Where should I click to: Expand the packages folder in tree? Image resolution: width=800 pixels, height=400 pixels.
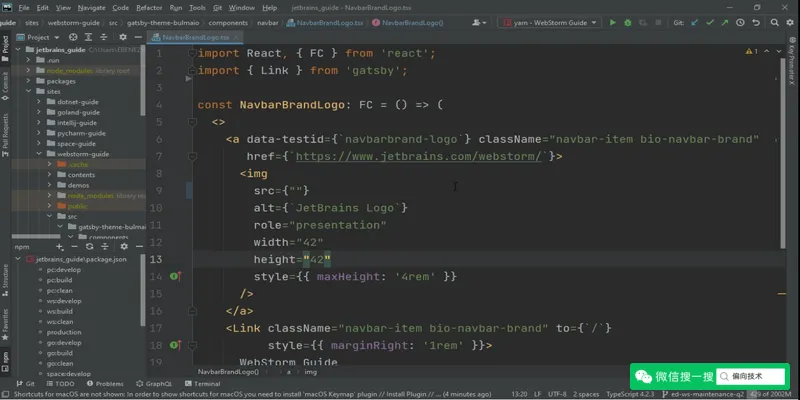tap(29, 81)
